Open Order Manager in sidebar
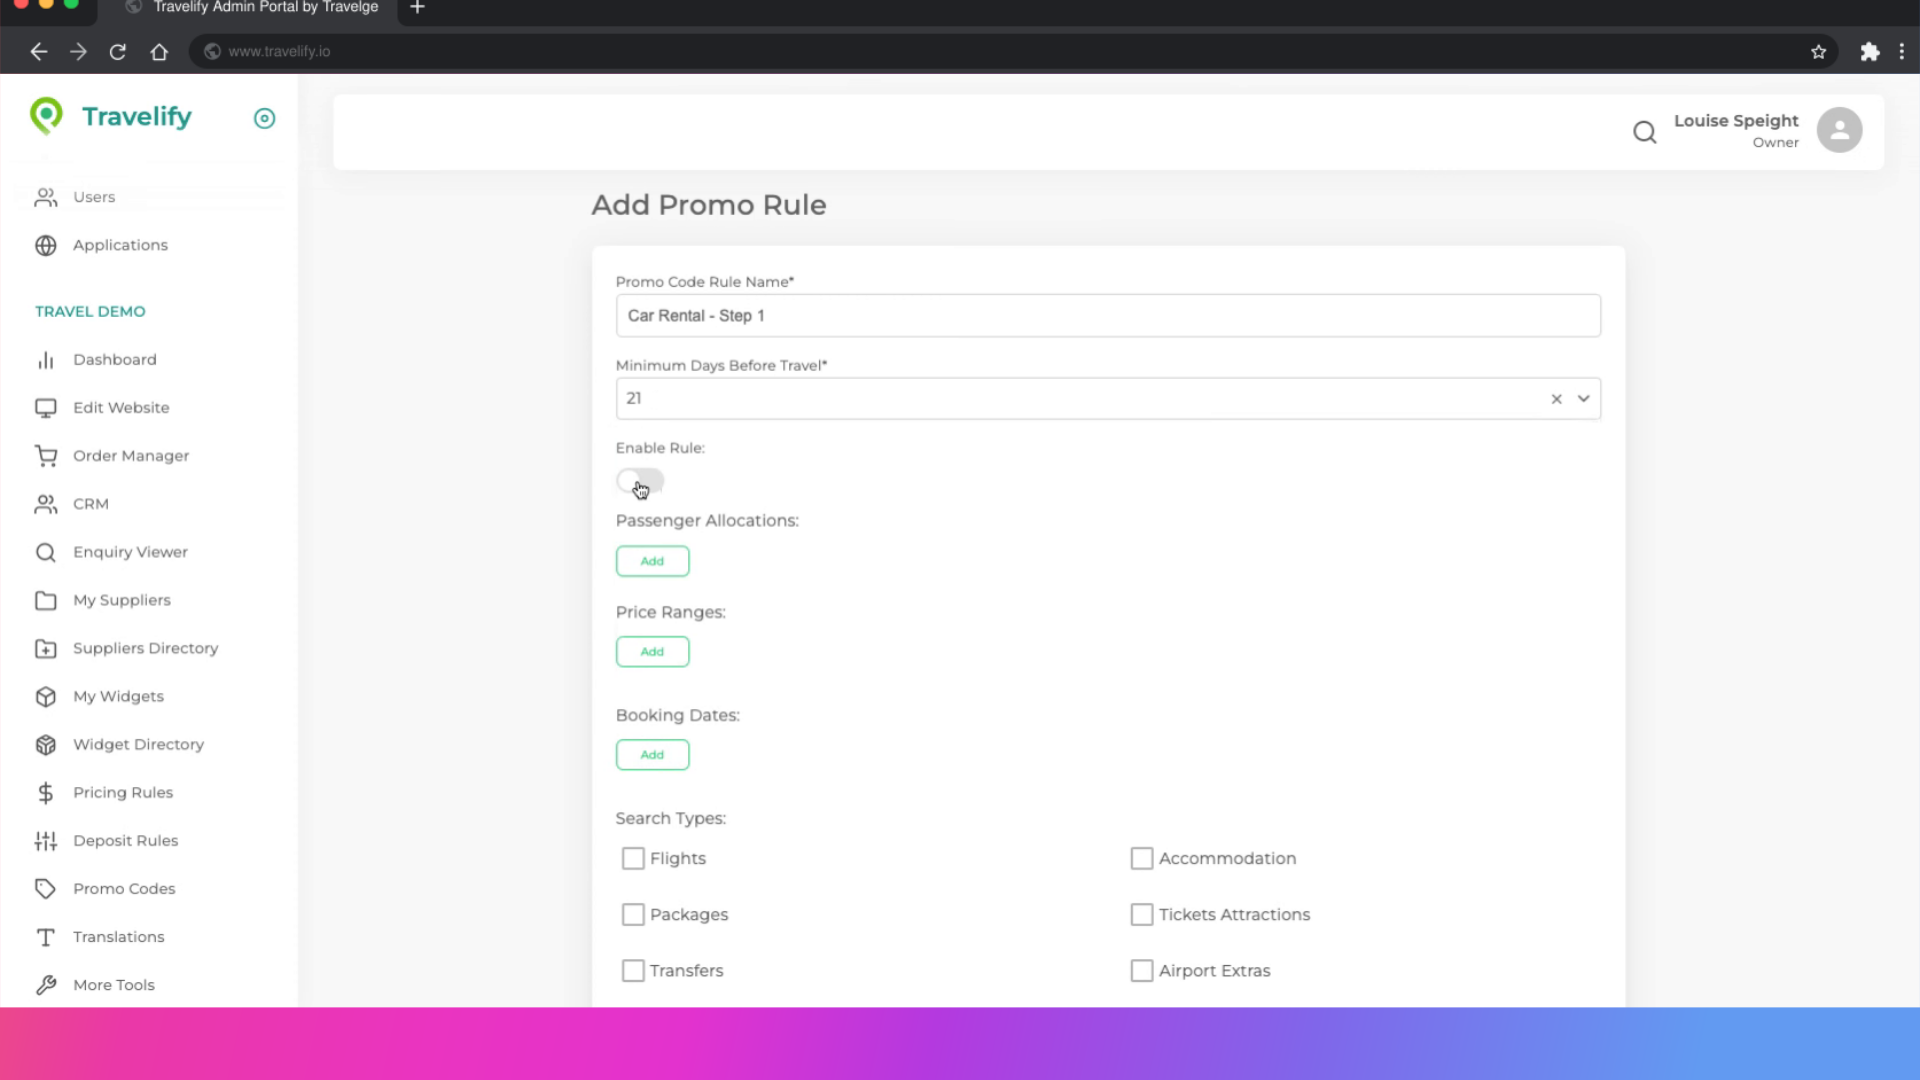The image size is (1920, 1080). pyautogui.click(x=130, y=456)
